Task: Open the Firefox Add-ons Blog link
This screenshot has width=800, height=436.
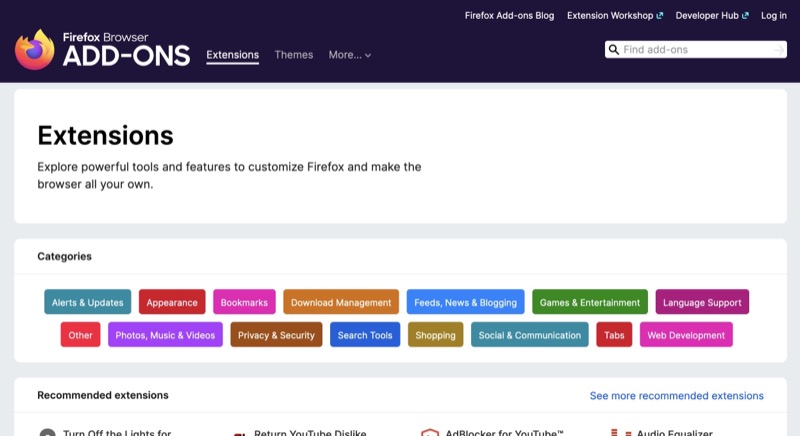Action: click(x=509, y=15)
